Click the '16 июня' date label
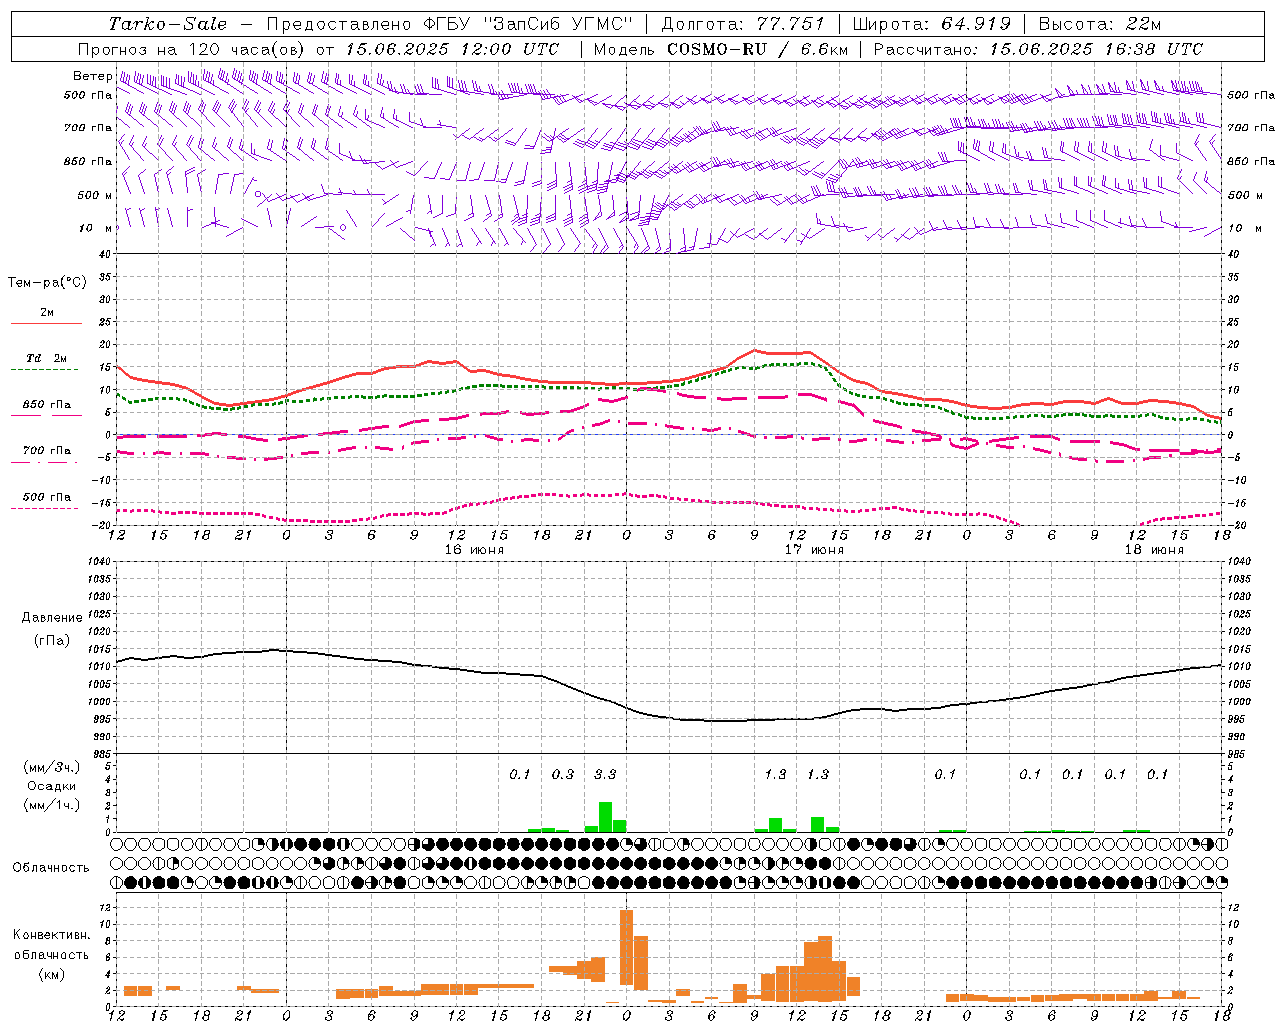 pyautogui.click(x=473, y=550)
